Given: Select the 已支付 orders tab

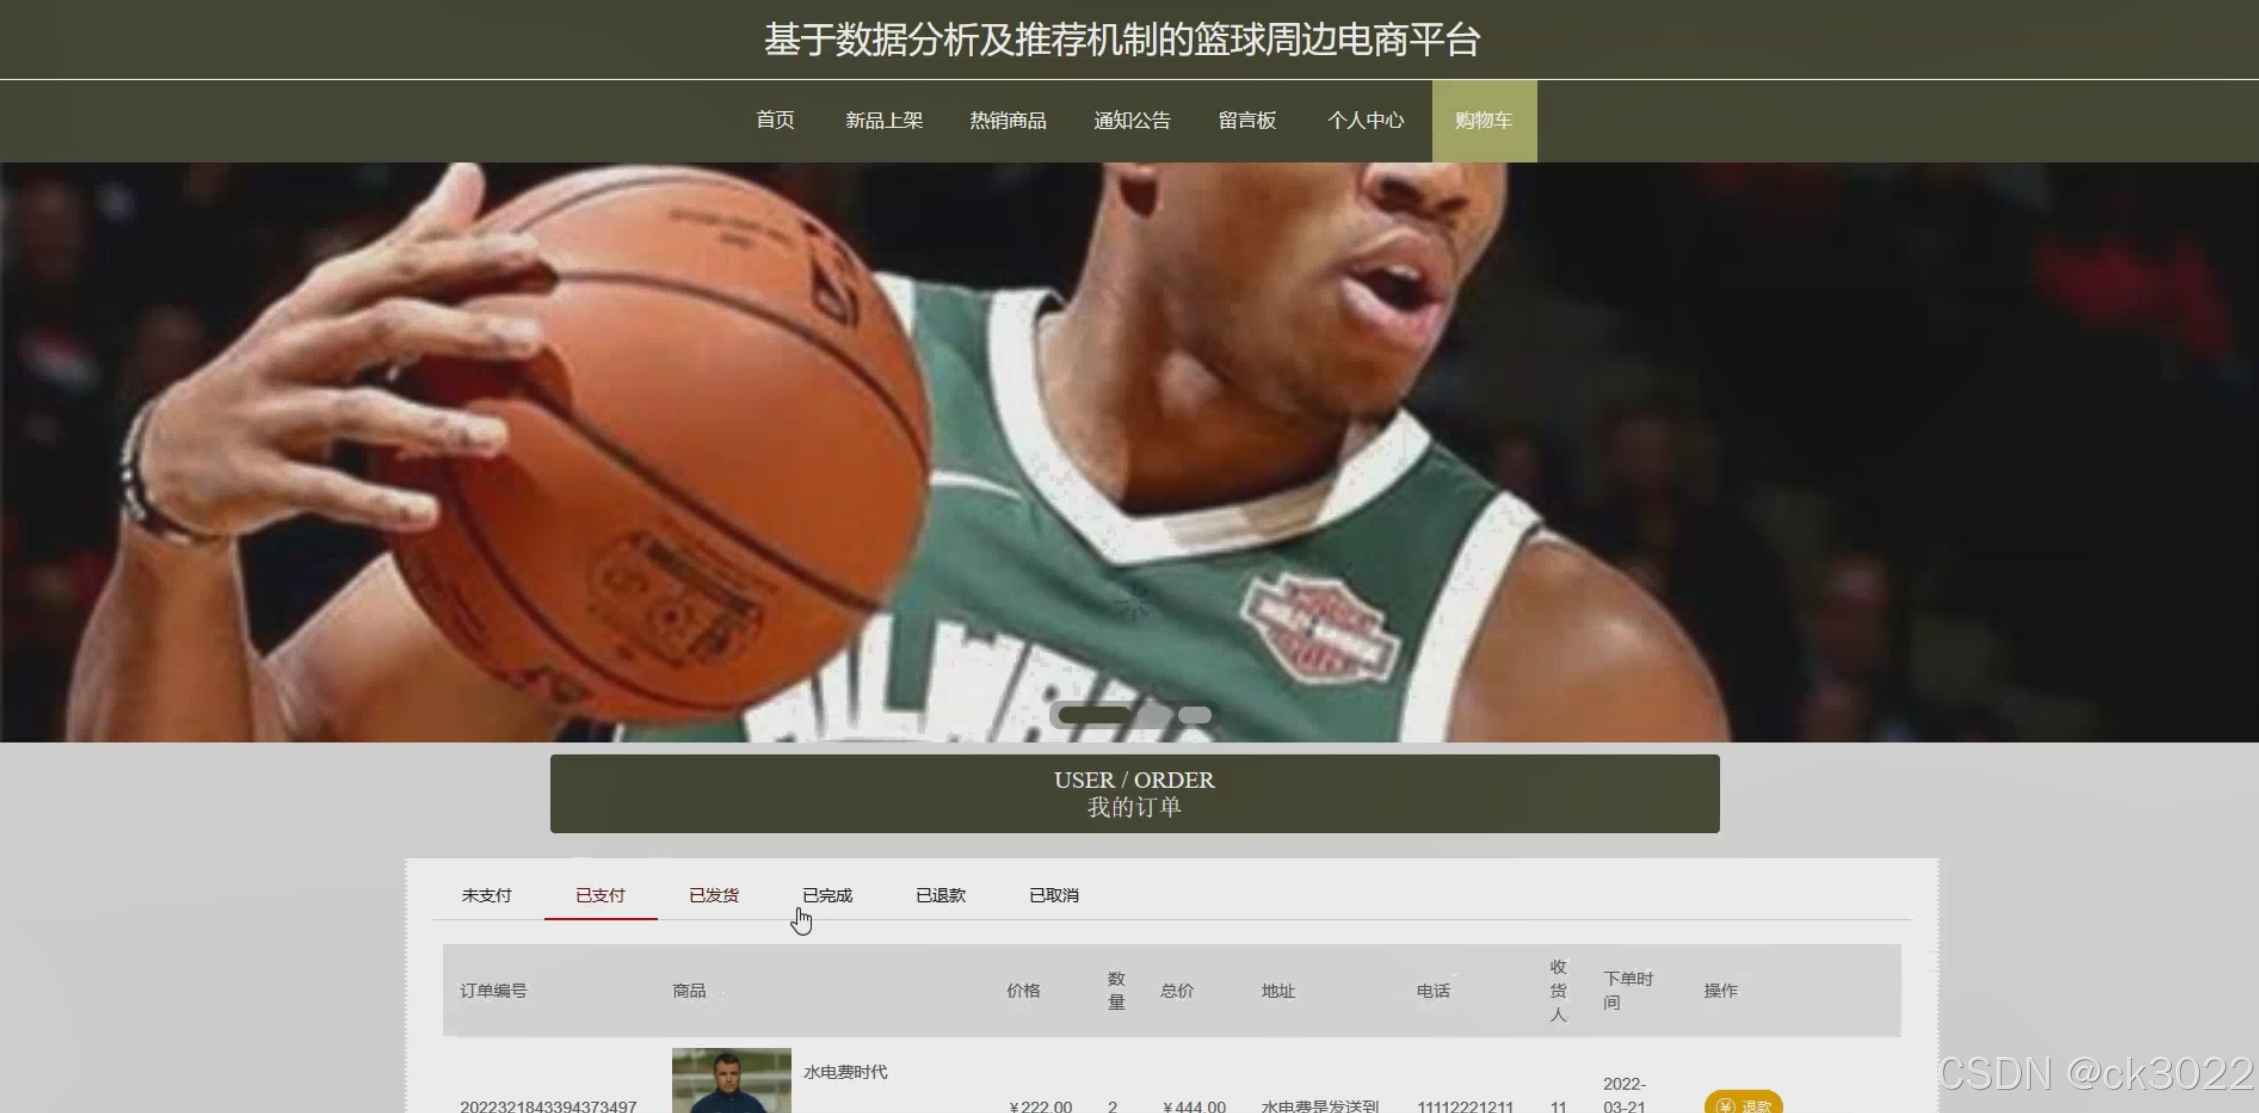Looking at the screenshot, I should point(600,895).
